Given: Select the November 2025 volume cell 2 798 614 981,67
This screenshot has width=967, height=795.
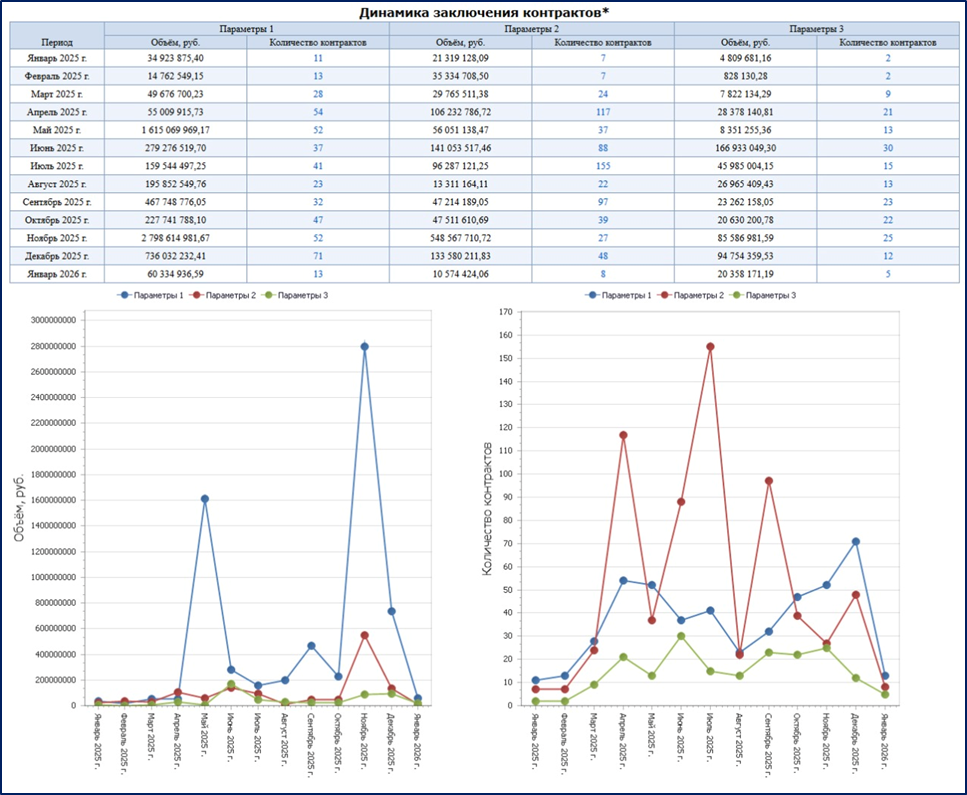Looking at the screenshot, I should 175,237.
